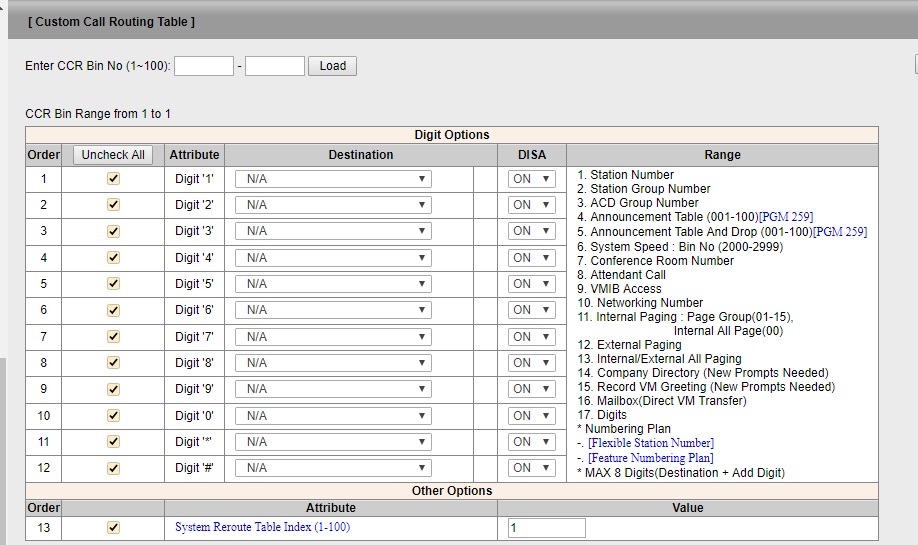Image resolution: width=918 pixels, height=545 pixels.
Task: Open PGM 259 link beside Announcement Table And Drop
Action: (x=839, y=232)
